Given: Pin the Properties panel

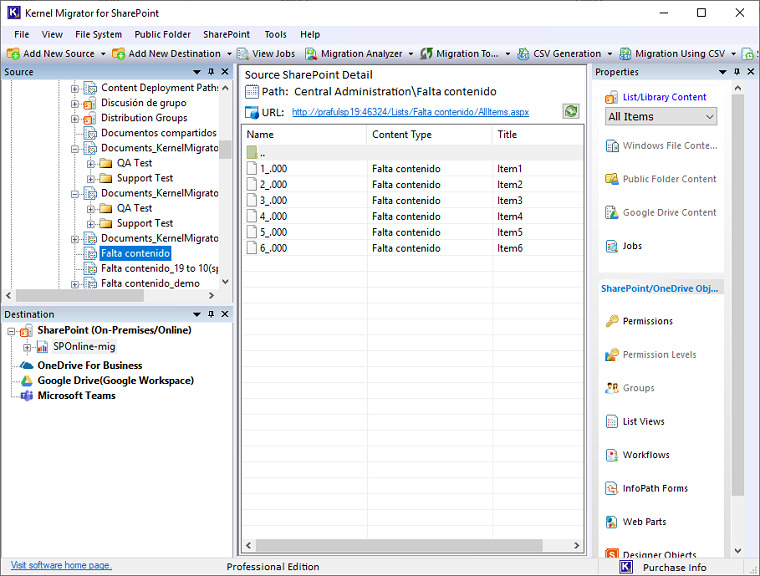Looking at the screenshot, I should [737, 72].
